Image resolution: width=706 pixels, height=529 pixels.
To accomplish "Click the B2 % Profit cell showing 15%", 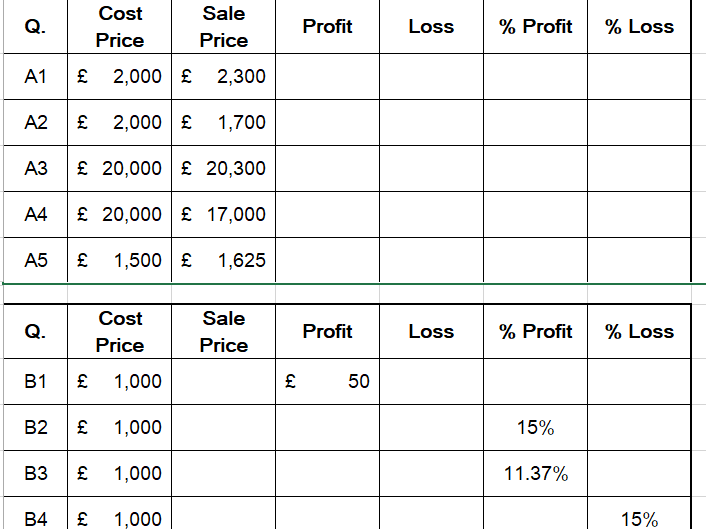I will coord(535,428).
